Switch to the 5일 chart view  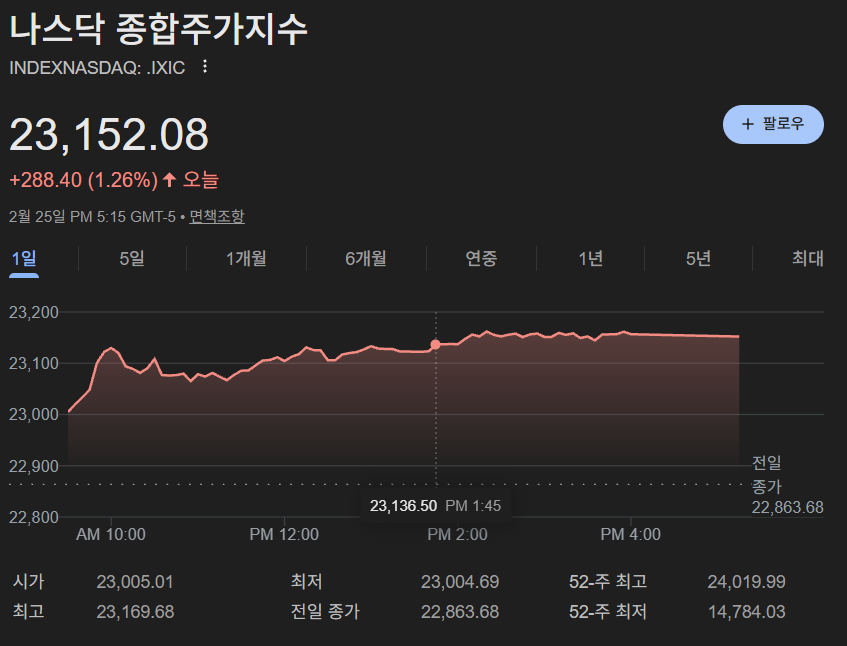click(129, 257)
